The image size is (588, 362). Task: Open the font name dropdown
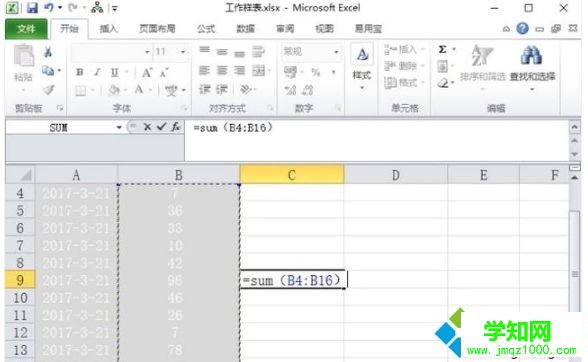pos(147,52)
